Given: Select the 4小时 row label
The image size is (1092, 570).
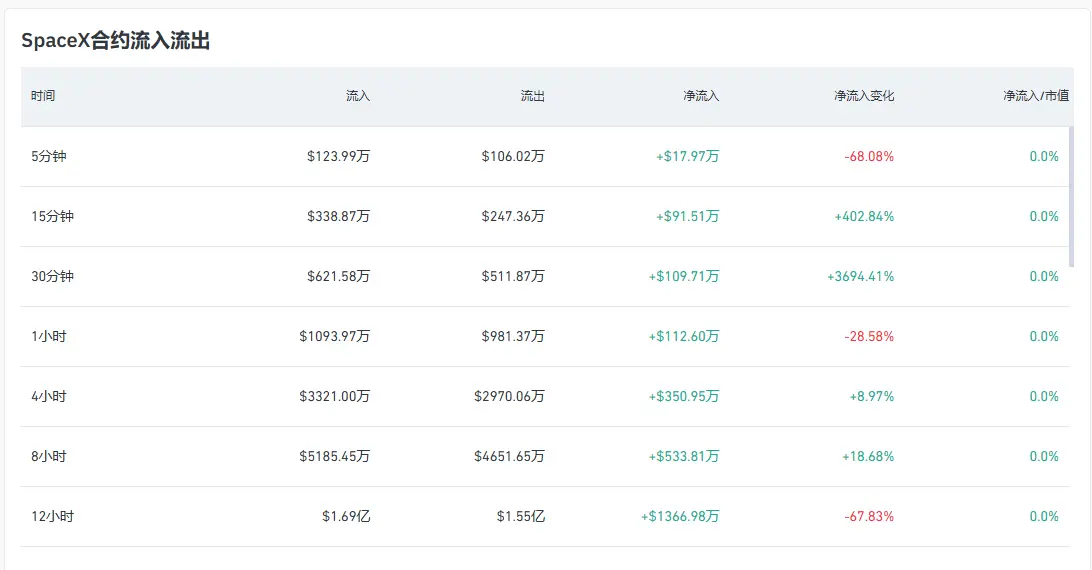Looking at the screenshot, I should click(x=49, y=396).
